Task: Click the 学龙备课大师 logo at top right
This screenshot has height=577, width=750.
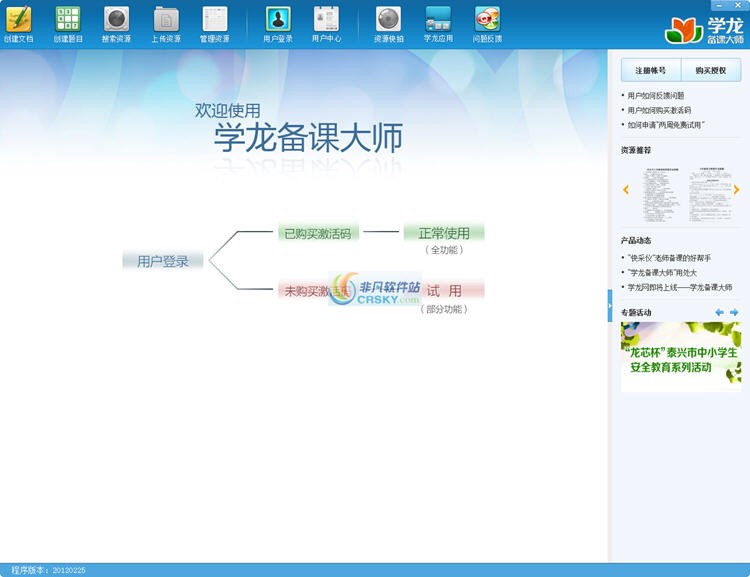Action: tap(704, 31)
